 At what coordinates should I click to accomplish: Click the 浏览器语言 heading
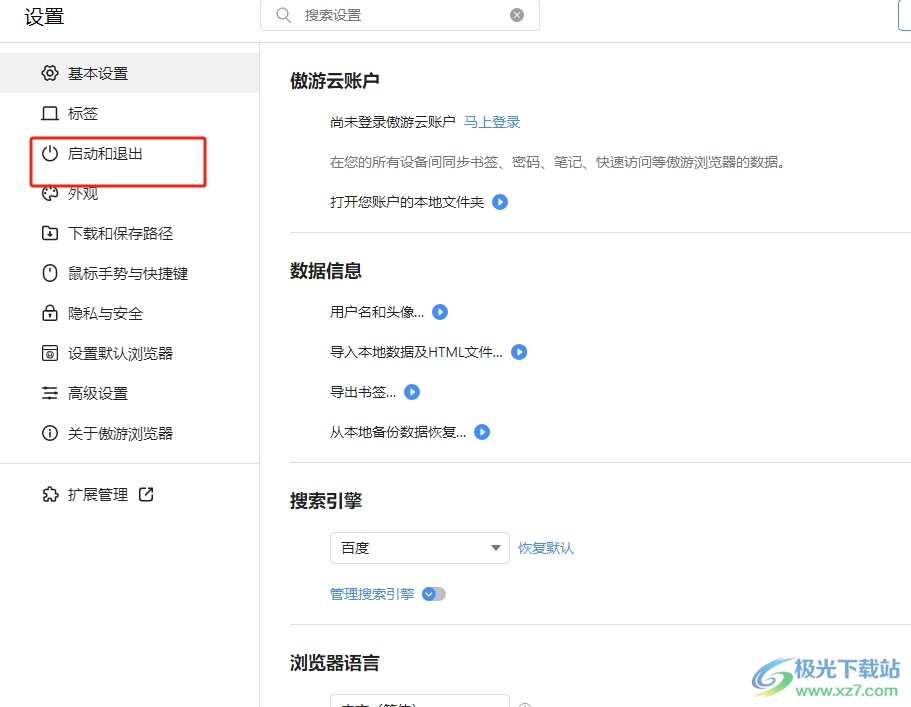pyautogui.click(x=335, y=663)
